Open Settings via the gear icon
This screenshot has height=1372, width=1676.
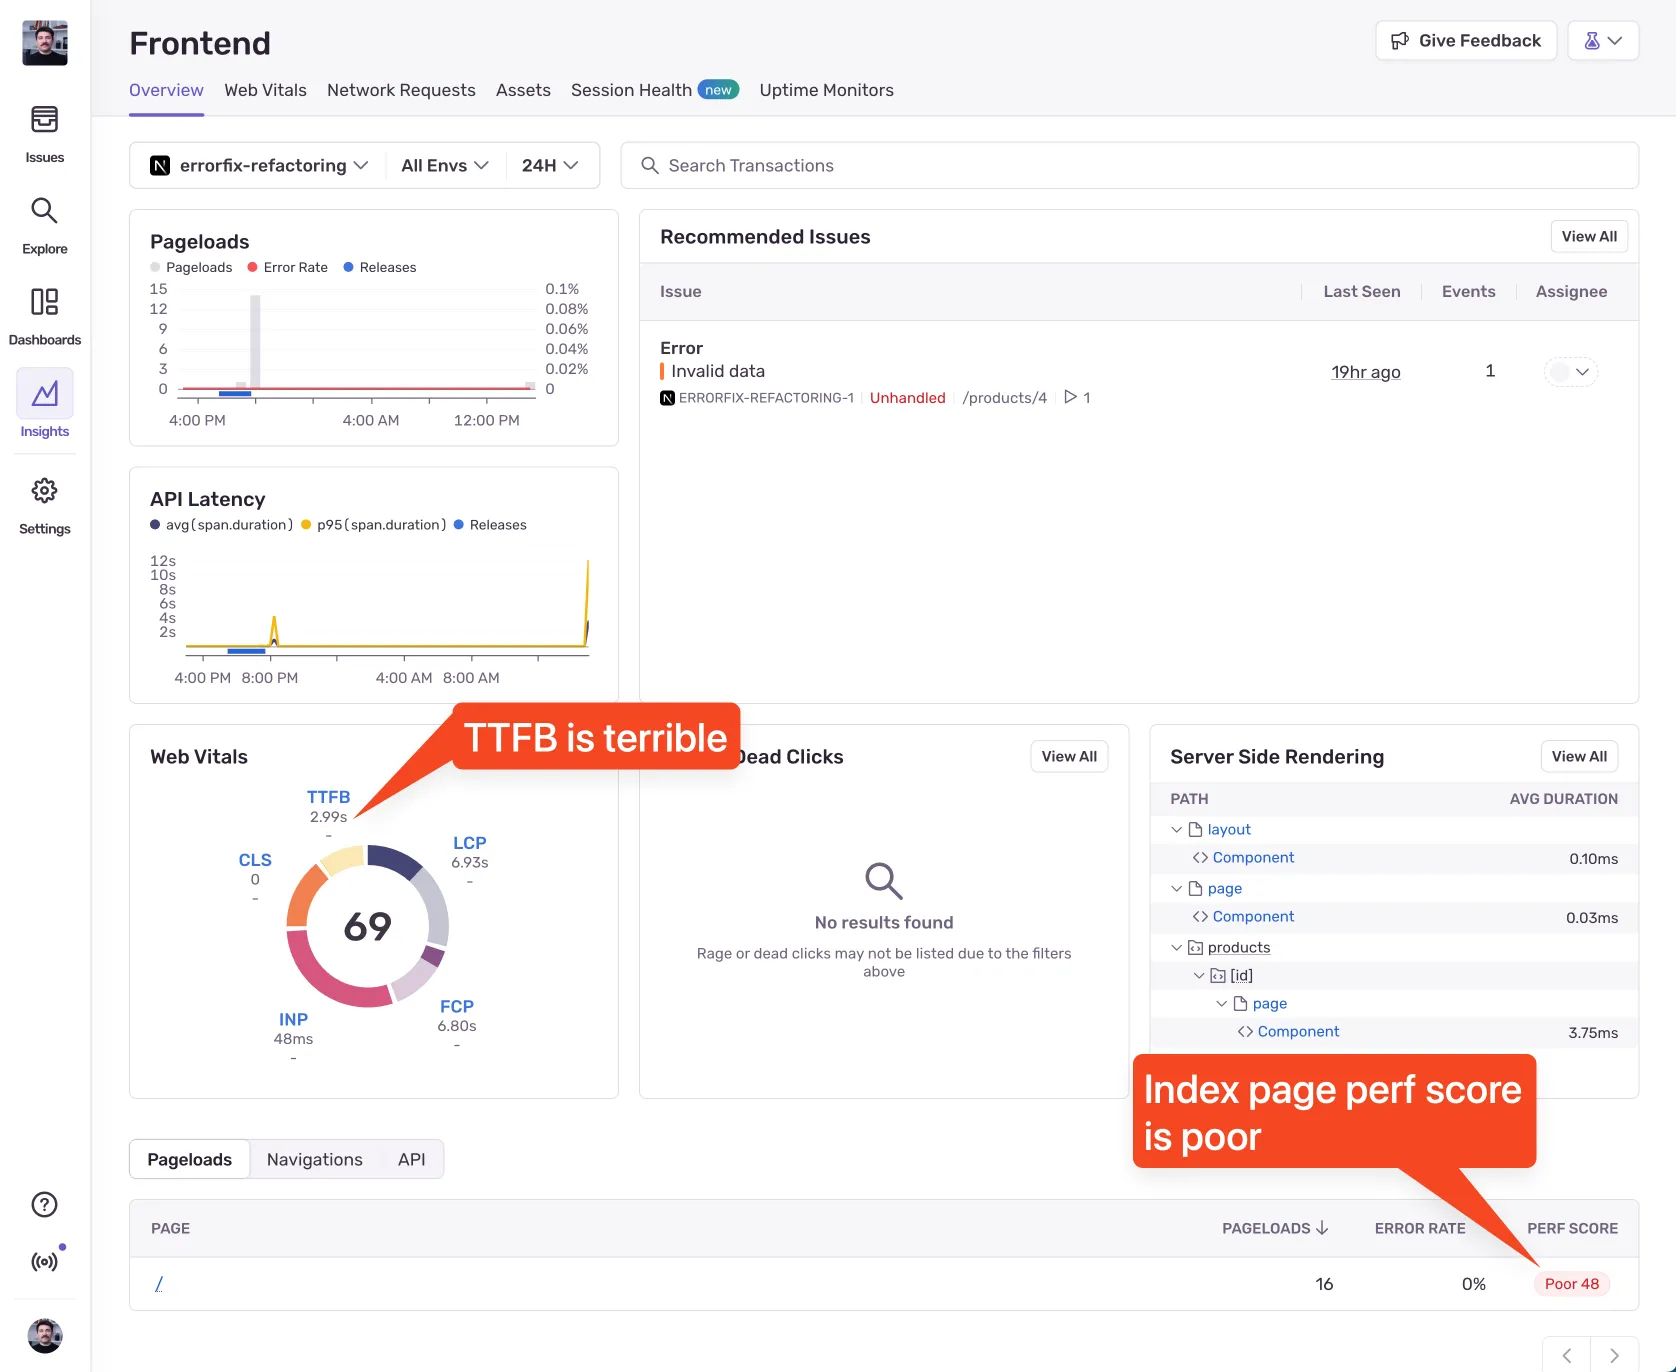[44, 502]
